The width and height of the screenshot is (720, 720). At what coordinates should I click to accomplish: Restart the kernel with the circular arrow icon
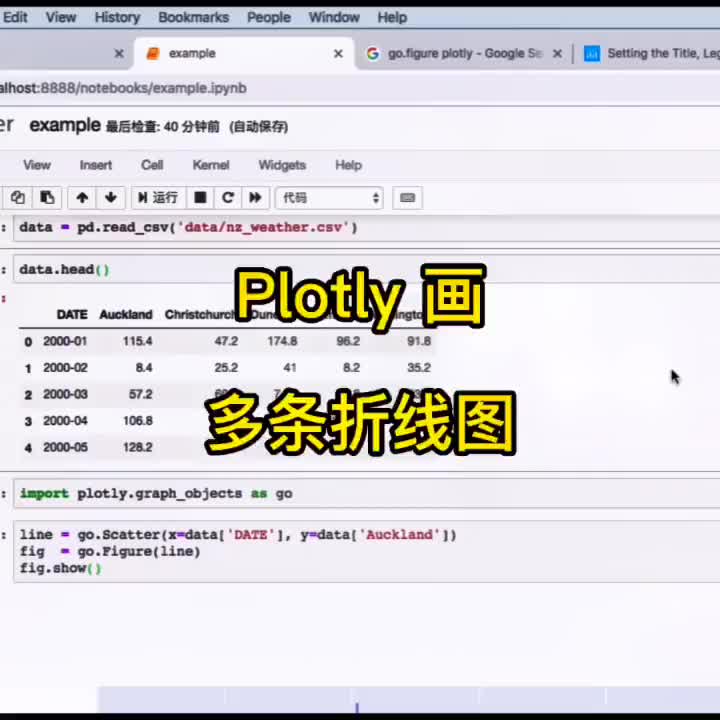tap(228, 197)
